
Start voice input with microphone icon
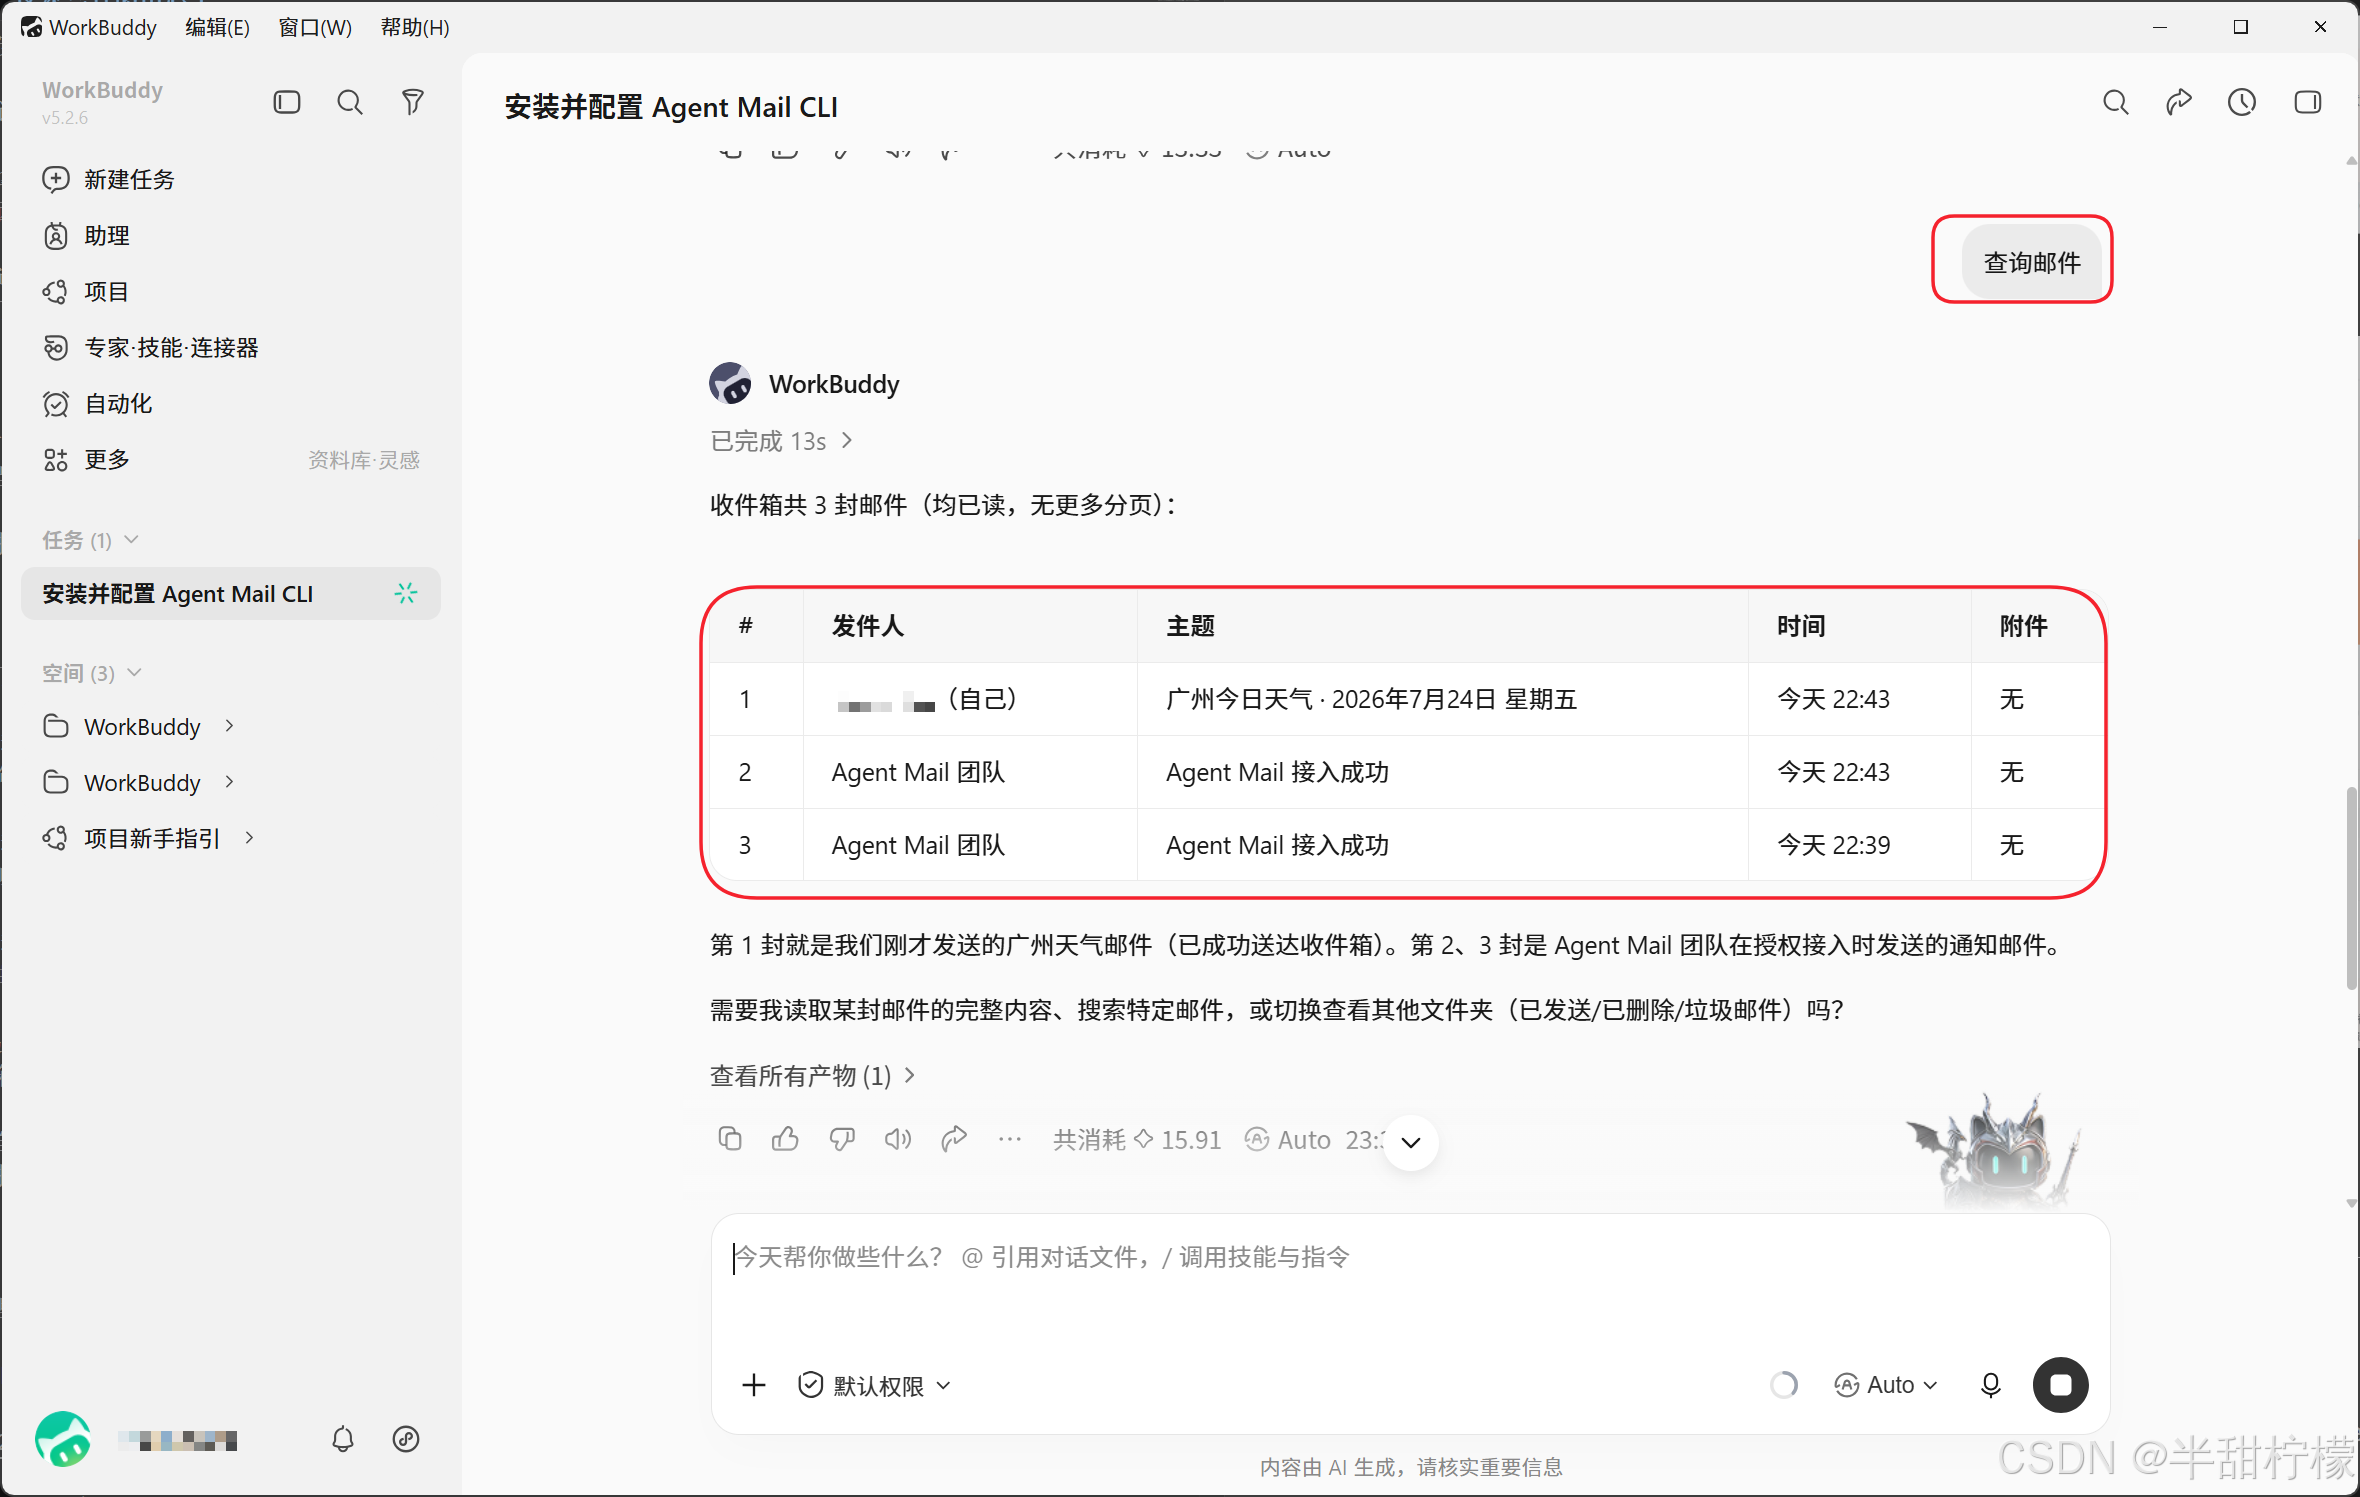[1991, 1385]
